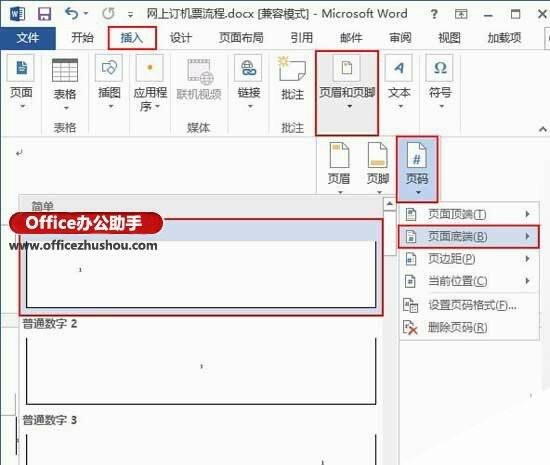Expand the 当前位置 submenu arrow

[x=527, y=281]
